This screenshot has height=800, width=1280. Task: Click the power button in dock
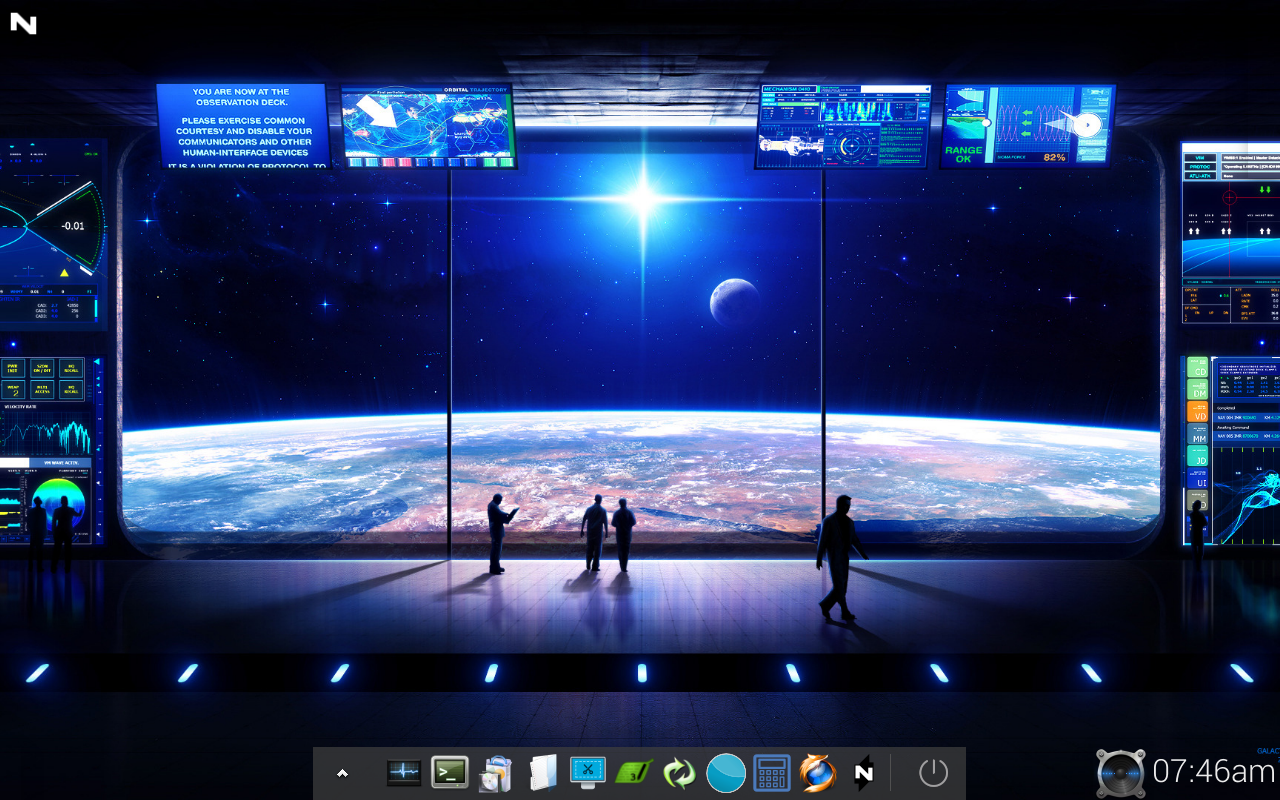933,773
